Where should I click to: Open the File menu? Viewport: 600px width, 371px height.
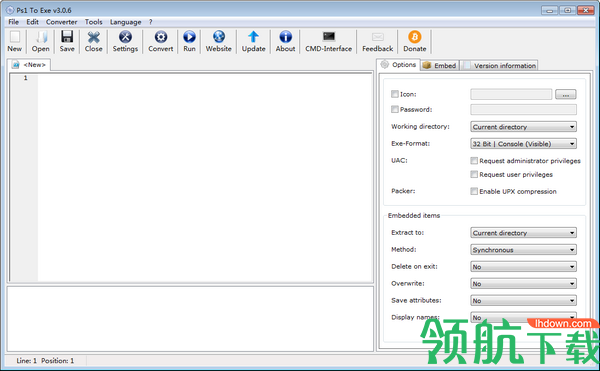pyautogui.click(x=13, y=22)
